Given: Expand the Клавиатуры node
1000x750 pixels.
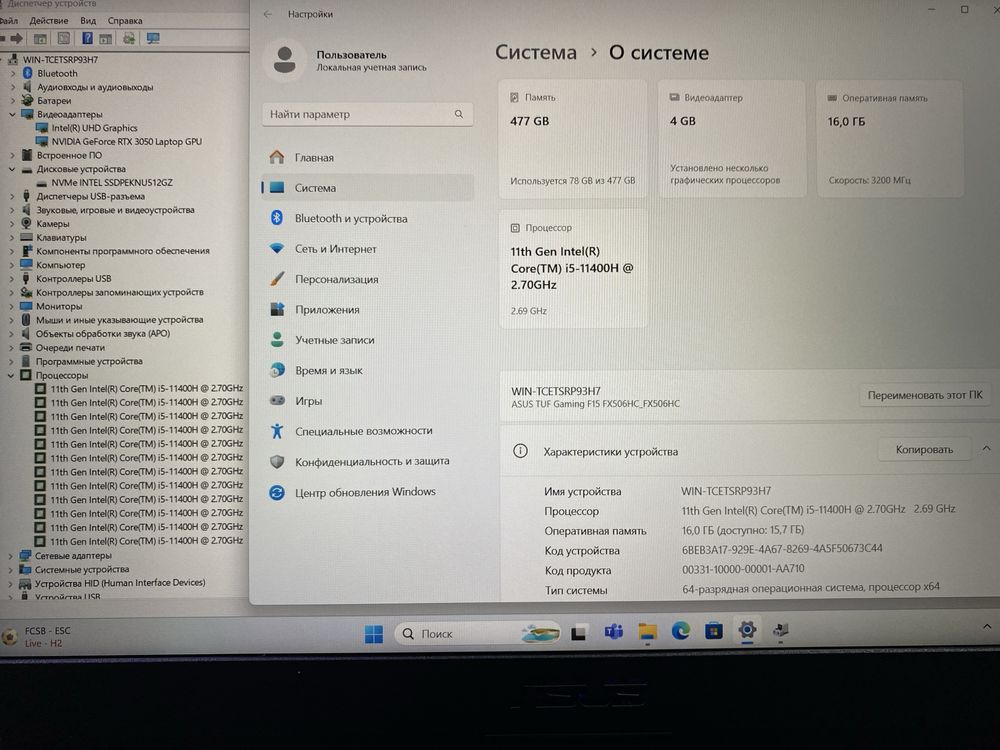Looking at the screenshot, I should (x=12, y=237).
